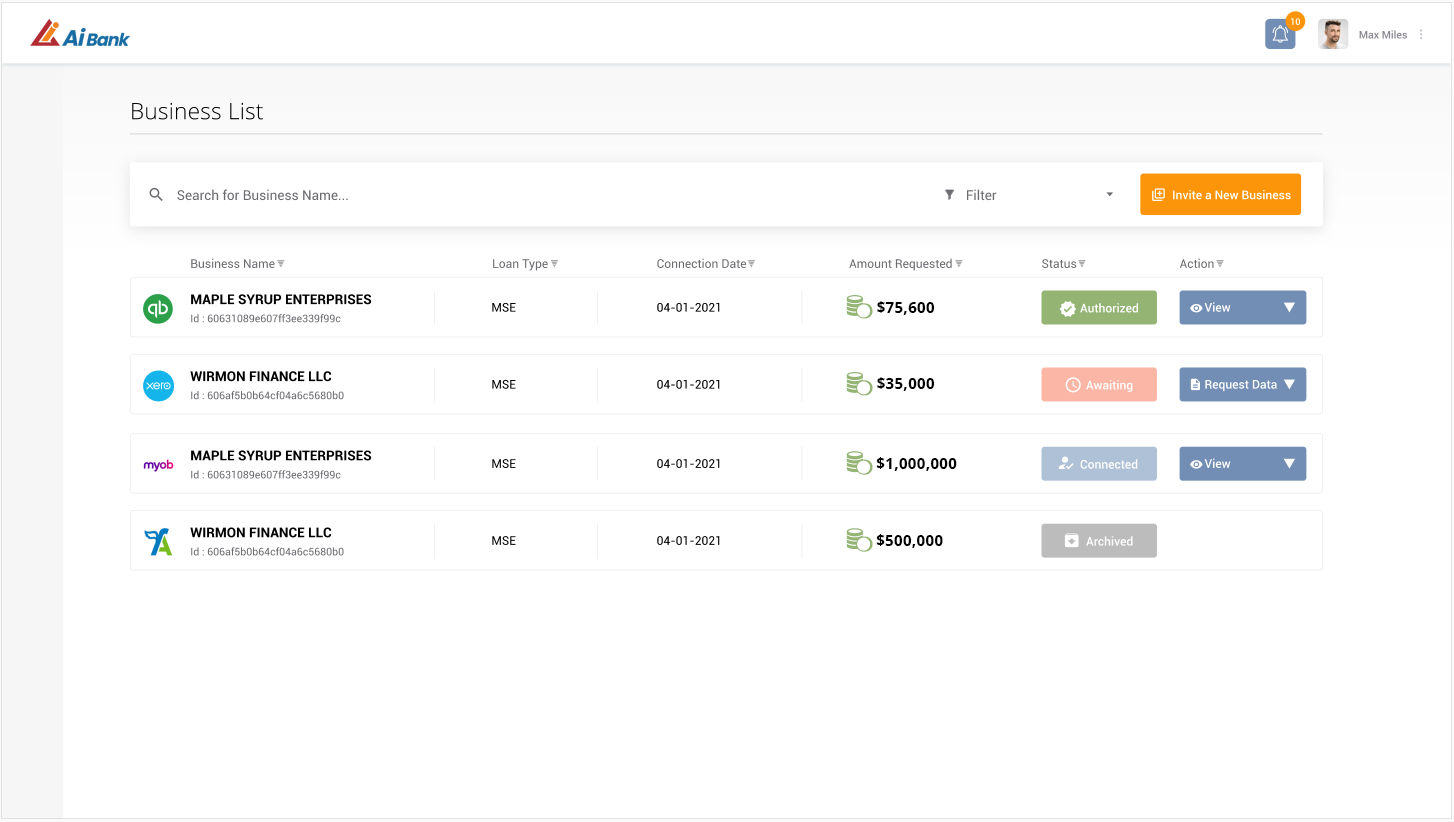Click the coins icon beside $500,000

(x=859, y=540)
